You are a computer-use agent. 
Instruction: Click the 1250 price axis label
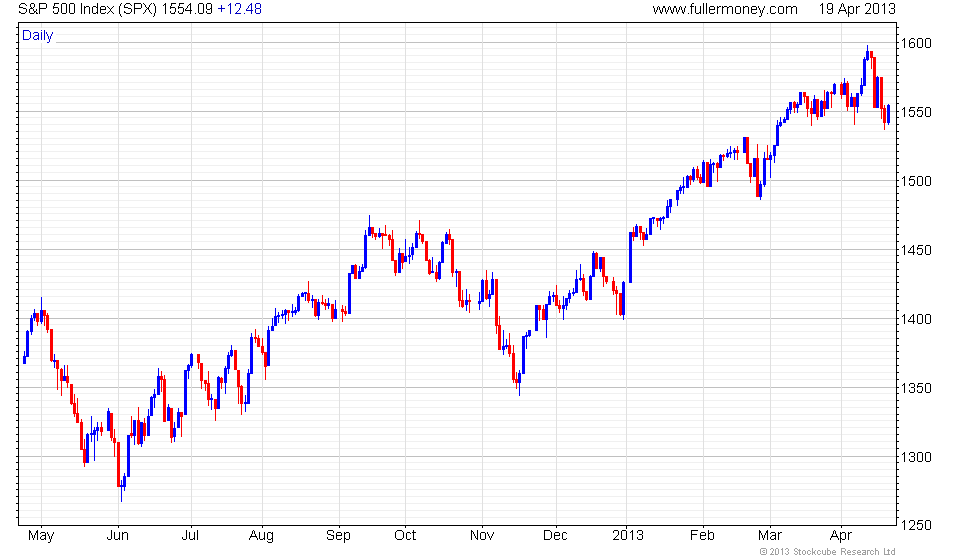pyautogui.click(x=916, y=526)
